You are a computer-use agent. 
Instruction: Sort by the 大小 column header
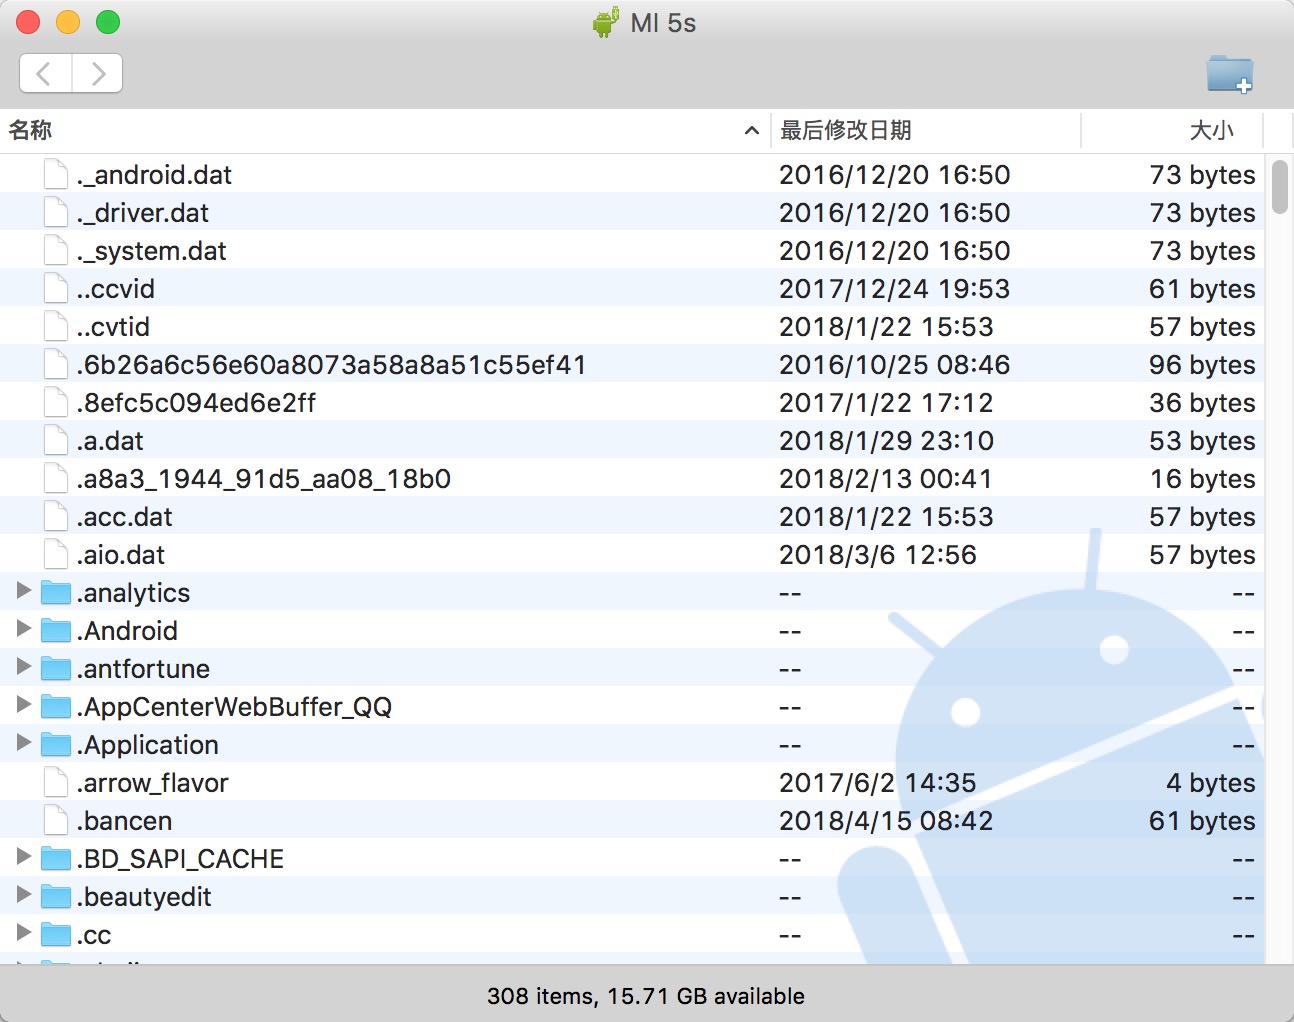1211,130
